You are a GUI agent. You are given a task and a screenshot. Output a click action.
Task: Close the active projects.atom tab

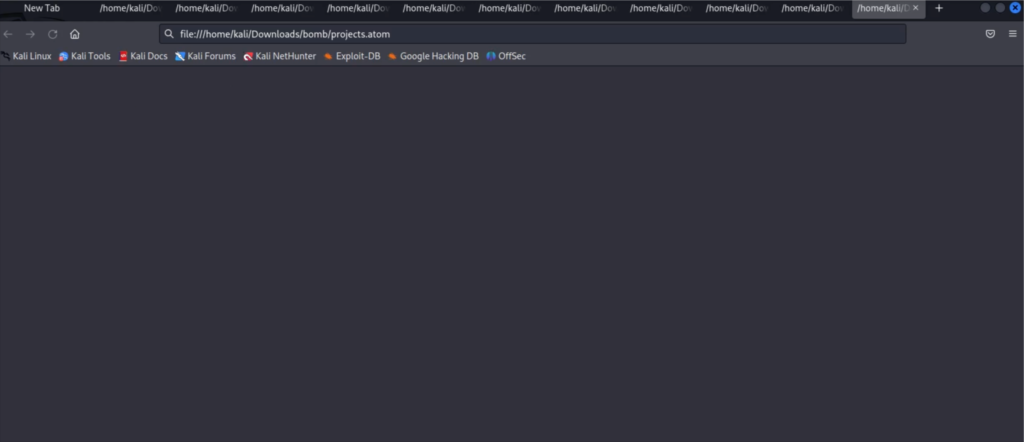pyautogui.click(x=915, y=8)
